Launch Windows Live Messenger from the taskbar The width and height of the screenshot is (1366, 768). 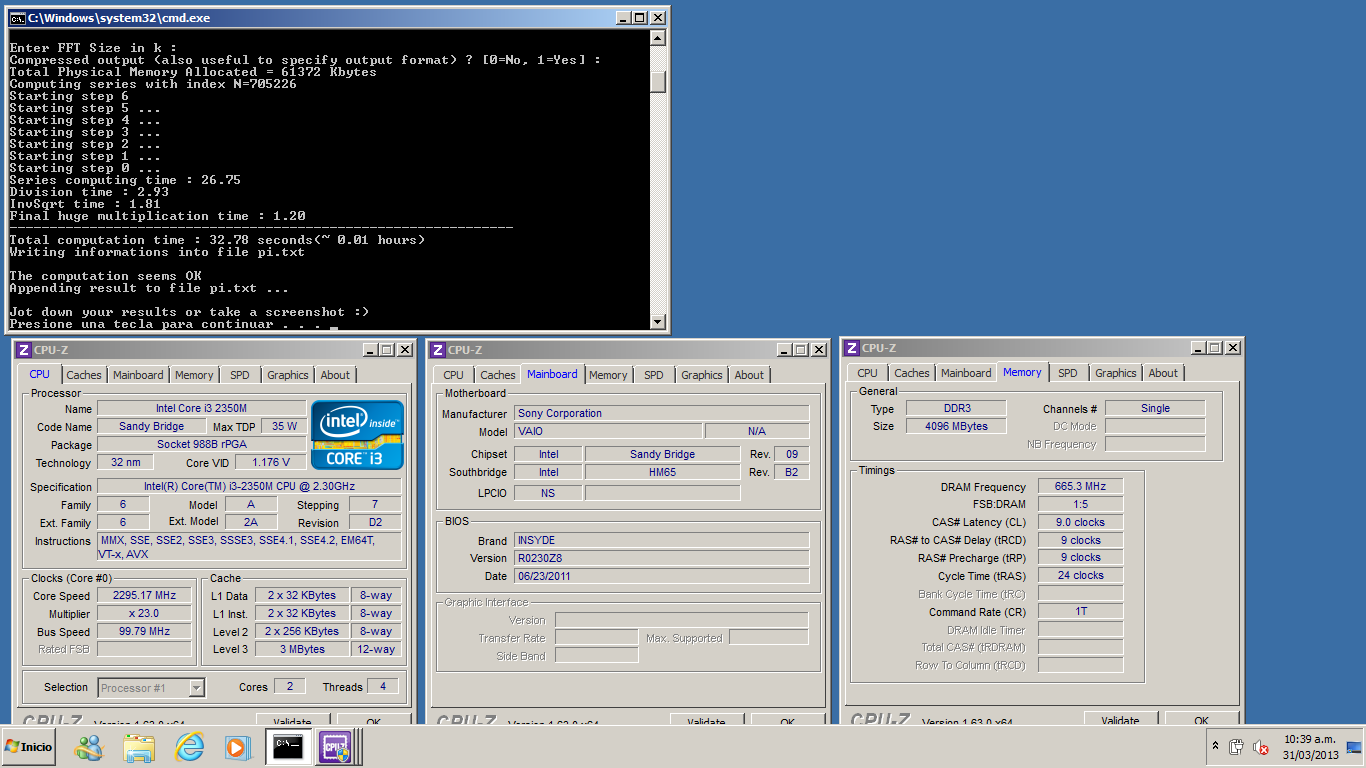pos(89,747)
